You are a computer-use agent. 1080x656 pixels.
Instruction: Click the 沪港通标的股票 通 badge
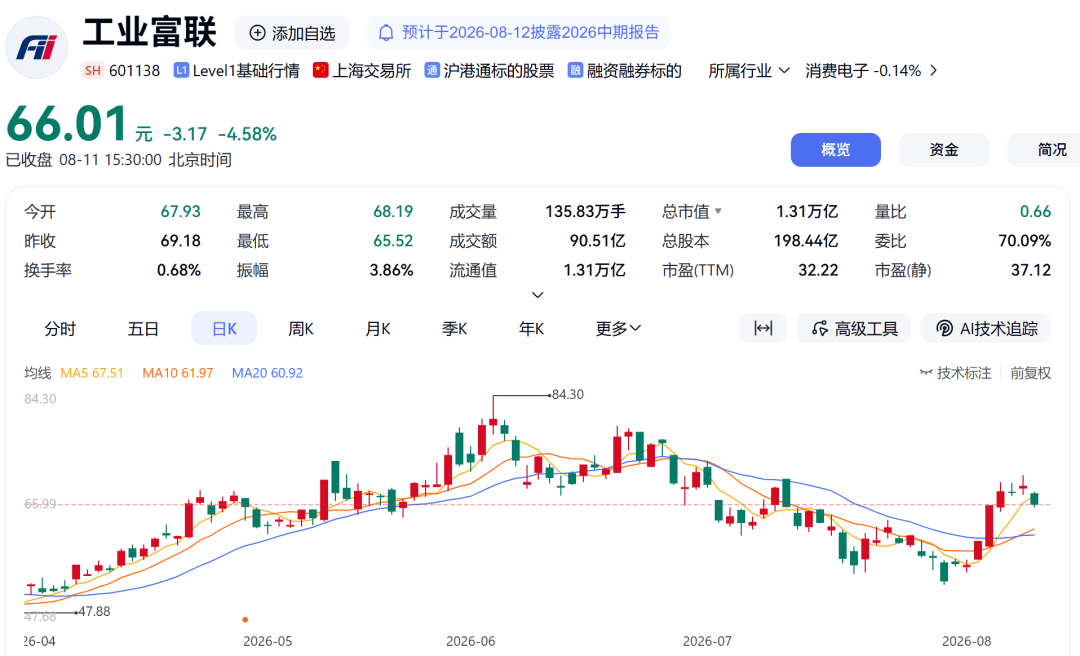click(432, 70)
